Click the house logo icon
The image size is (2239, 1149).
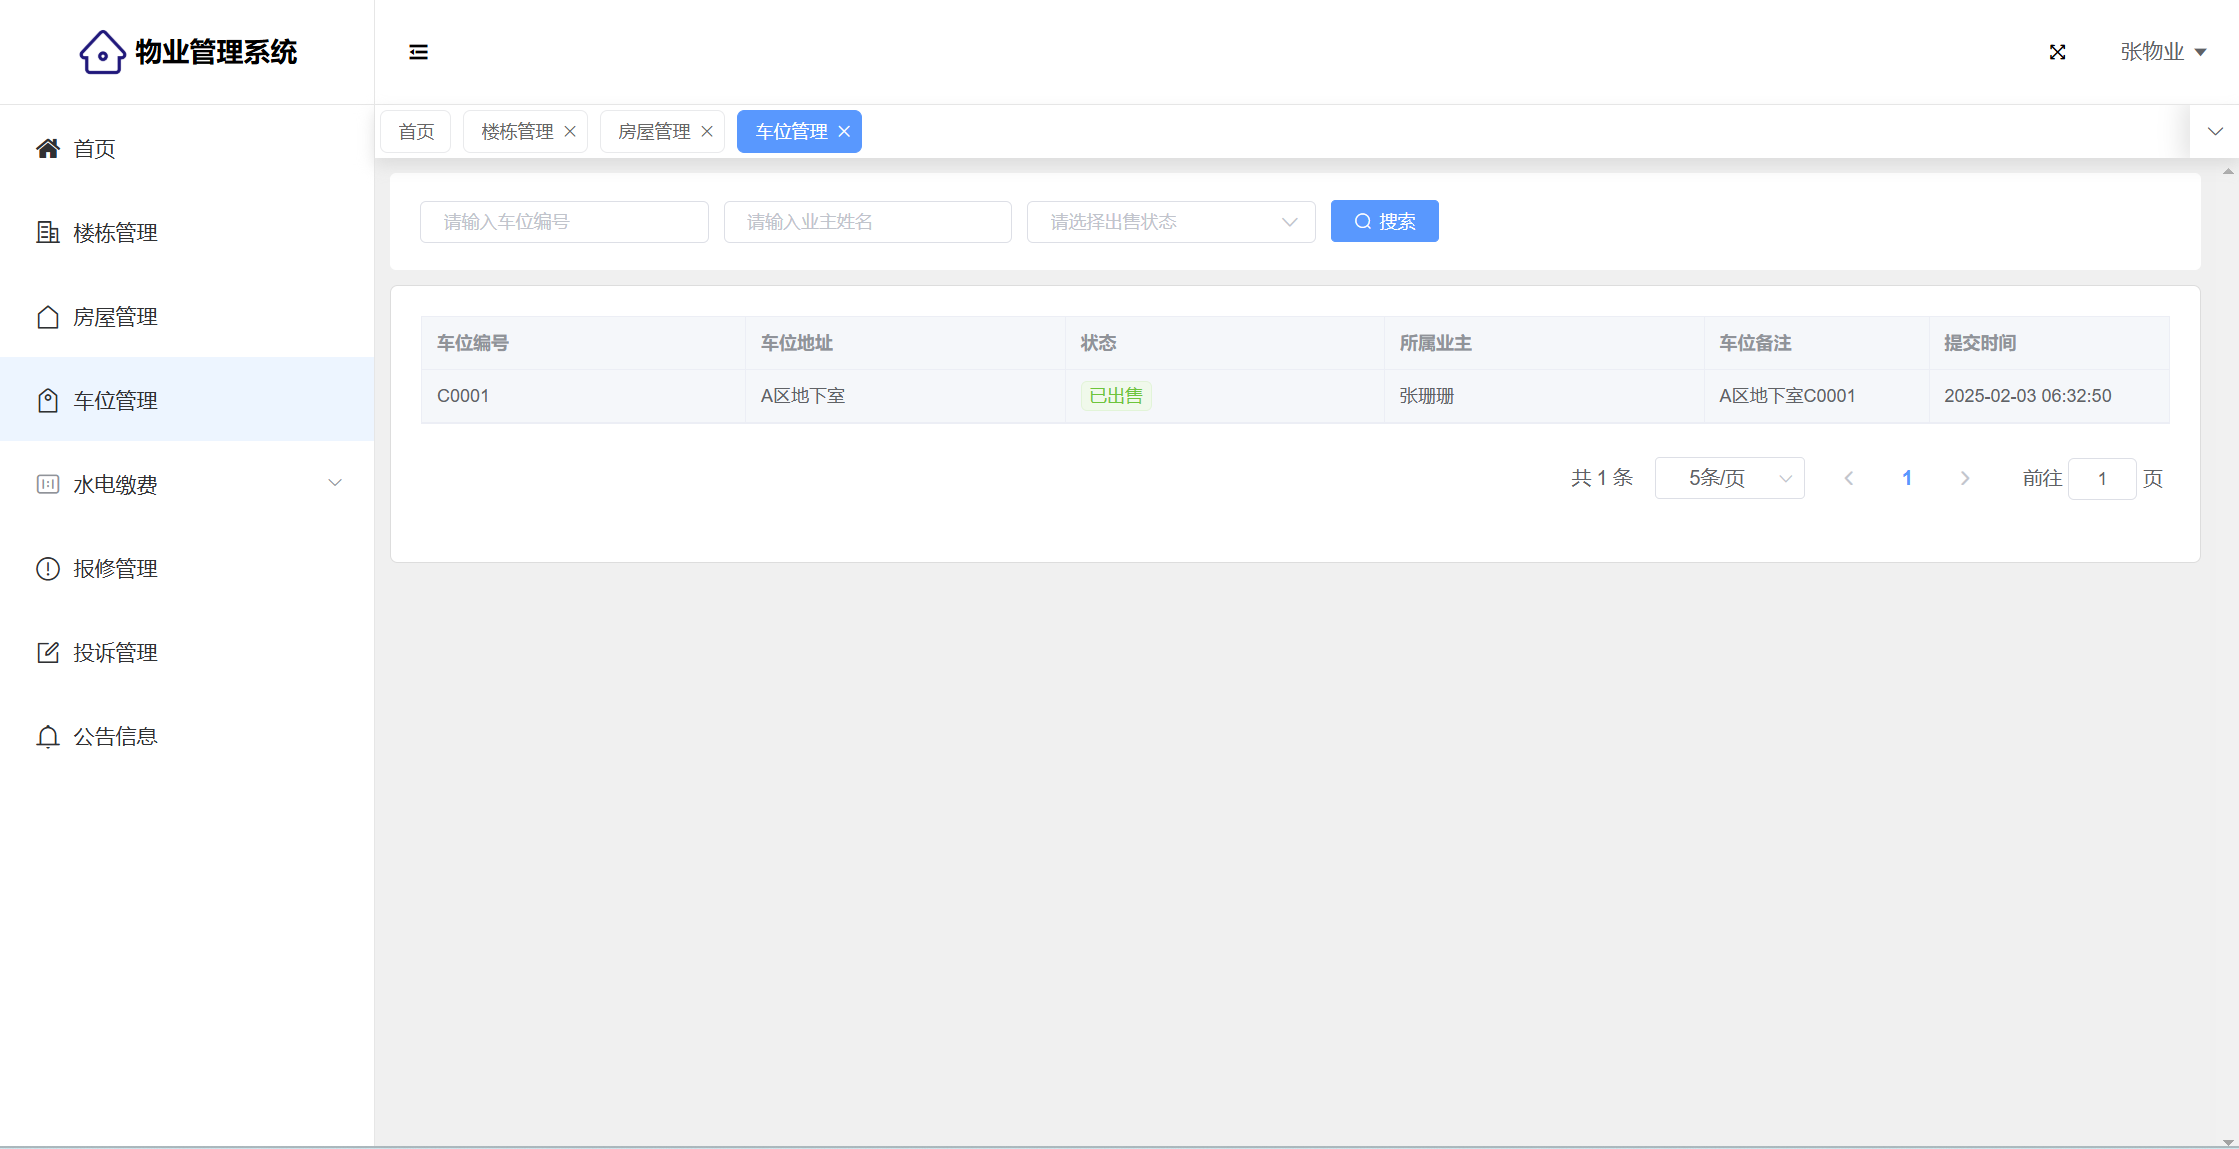tap(102, 52)
